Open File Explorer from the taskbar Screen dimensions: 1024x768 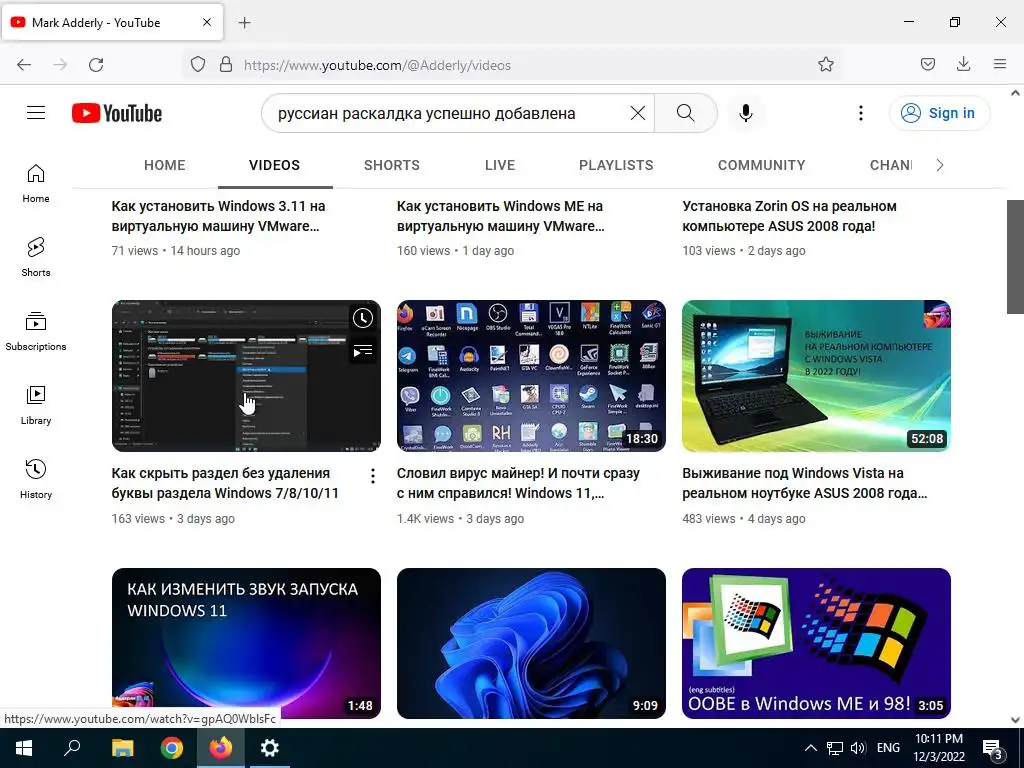click(x=122, y=748)
